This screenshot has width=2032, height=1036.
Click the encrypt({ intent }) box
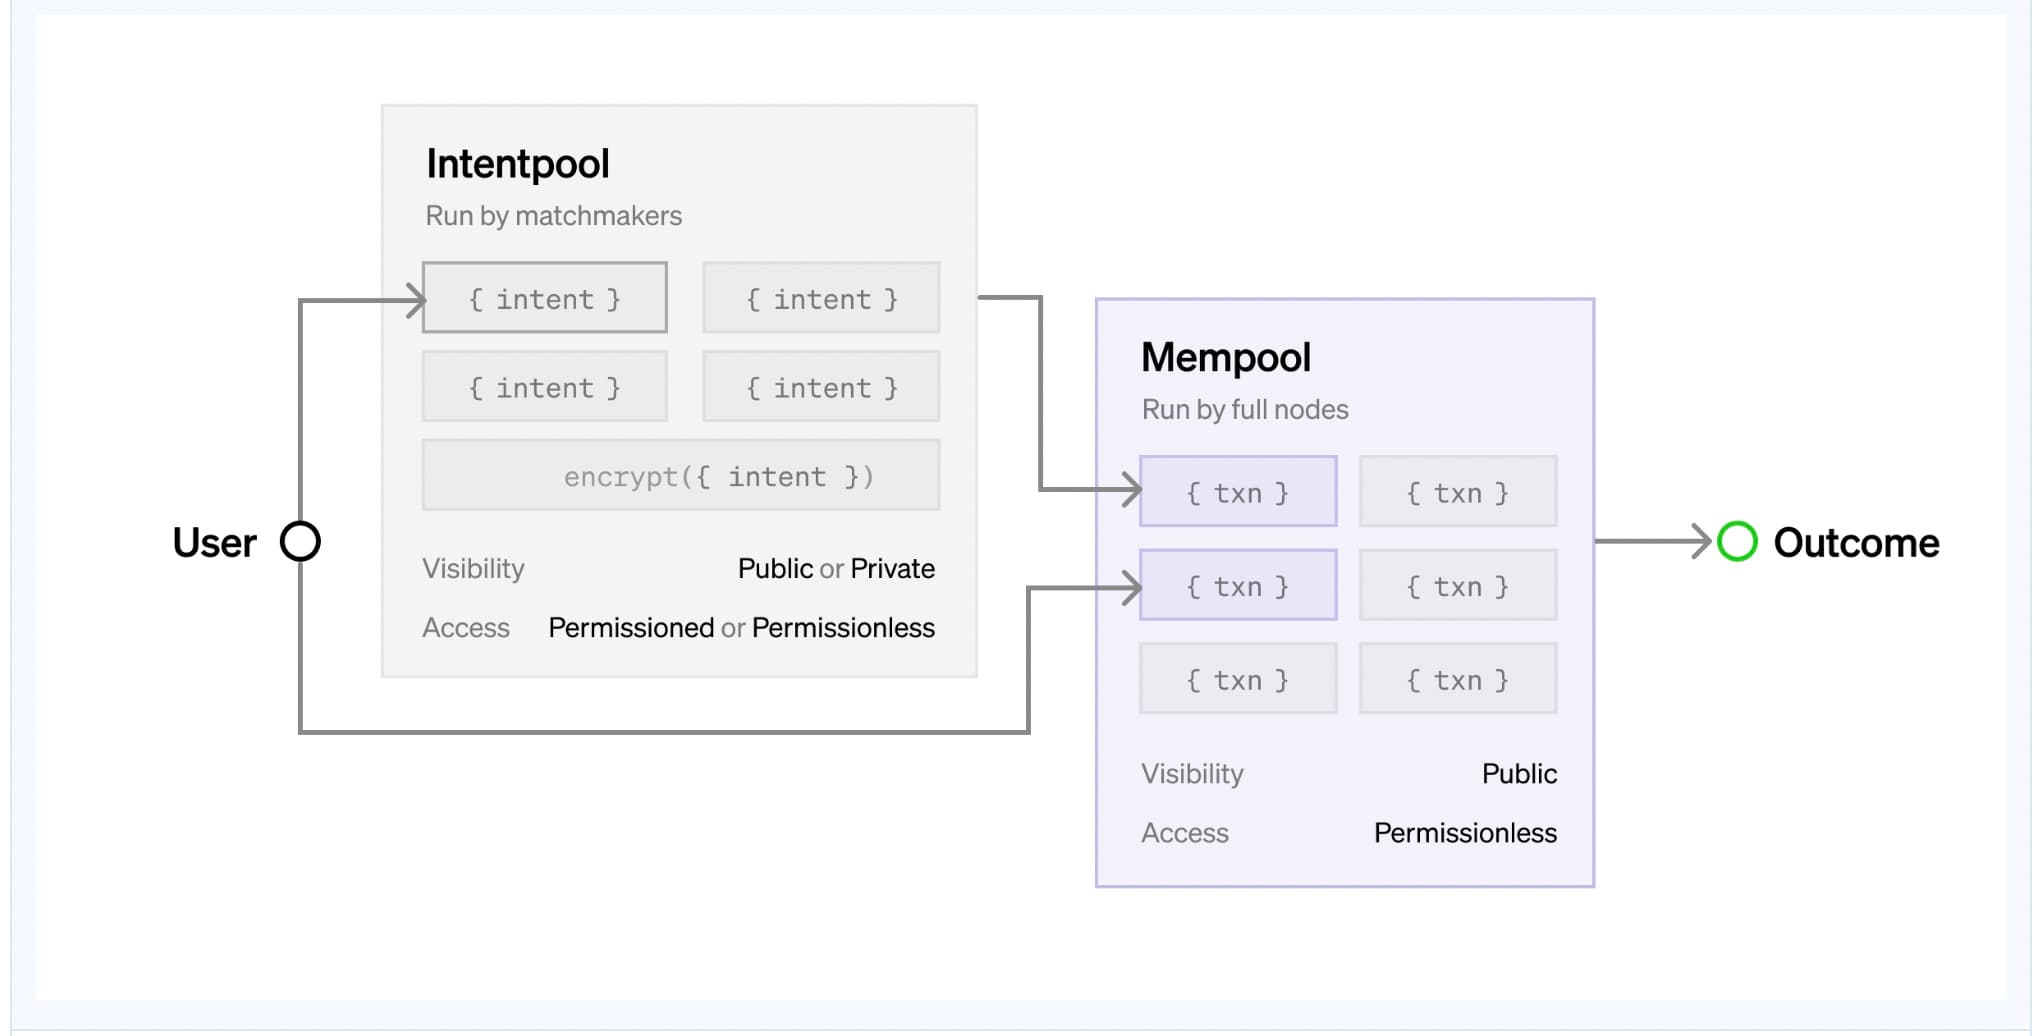[681, 476]
